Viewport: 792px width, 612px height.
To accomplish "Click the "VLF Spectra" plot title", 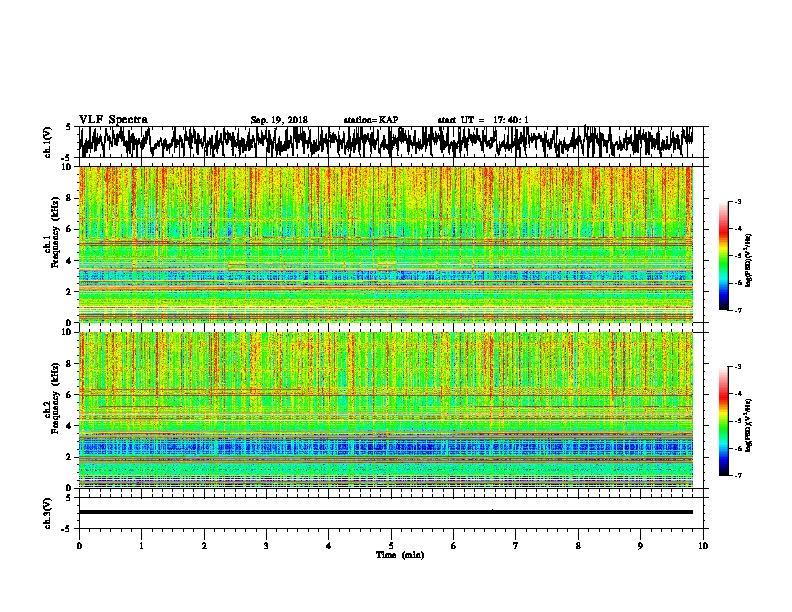I will [113, 120].
